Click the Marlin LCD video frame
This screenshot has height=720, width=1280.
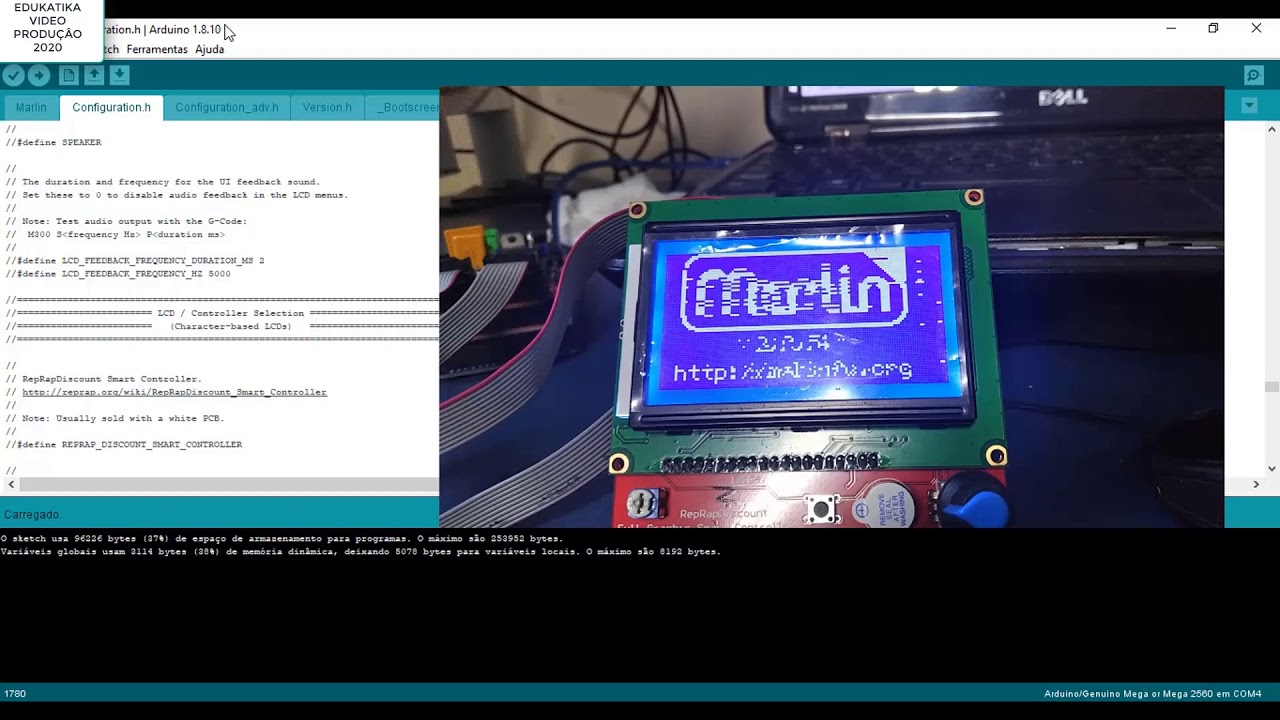coord(831,307)
